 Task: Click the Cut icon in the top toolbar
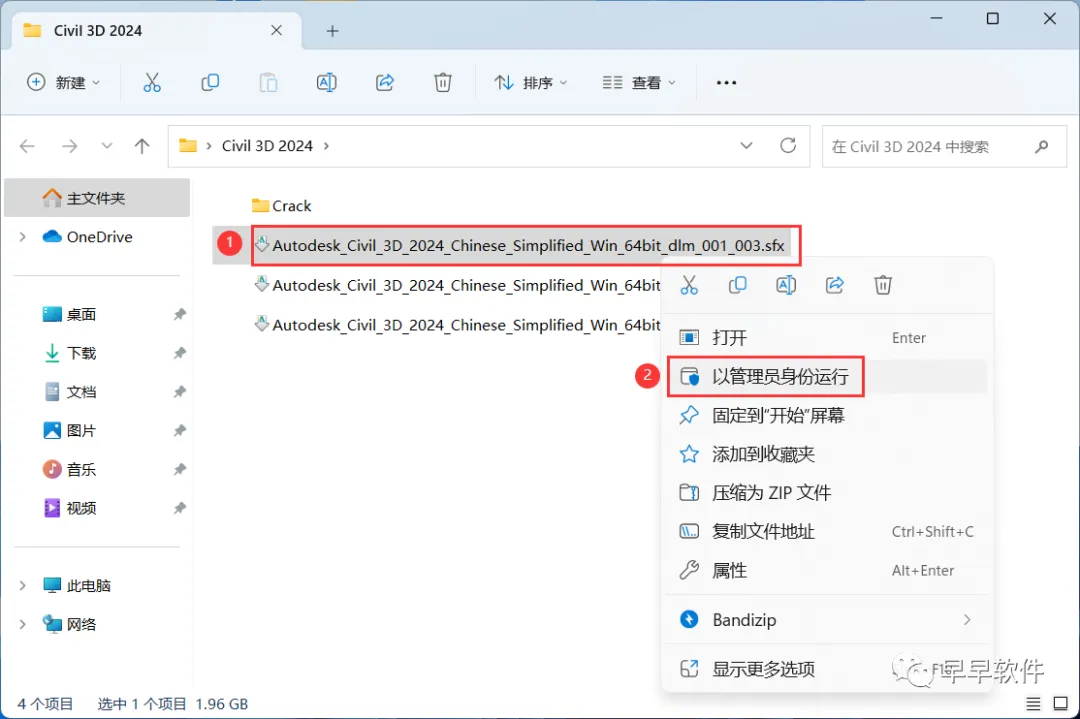click(x=152, y=83)
